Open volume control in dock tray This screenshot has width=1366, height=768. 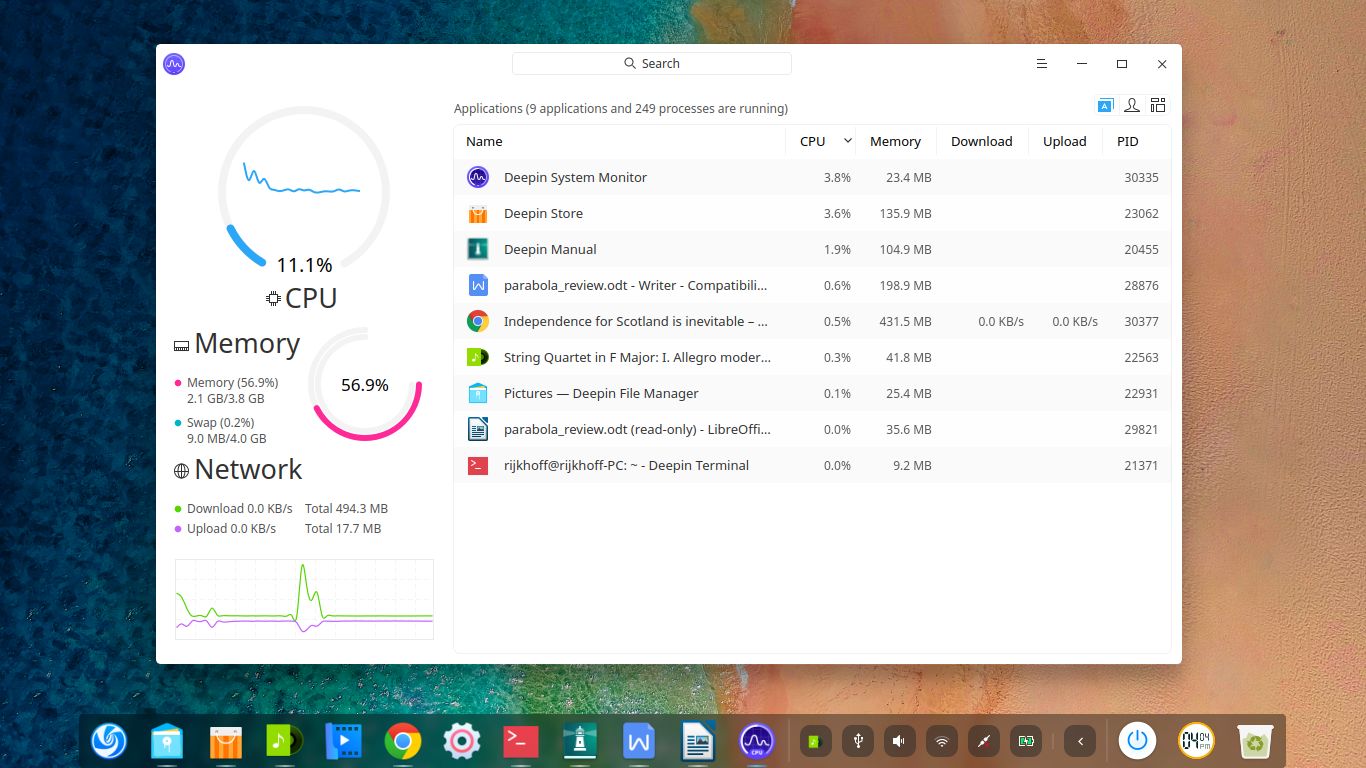[899, 741]
